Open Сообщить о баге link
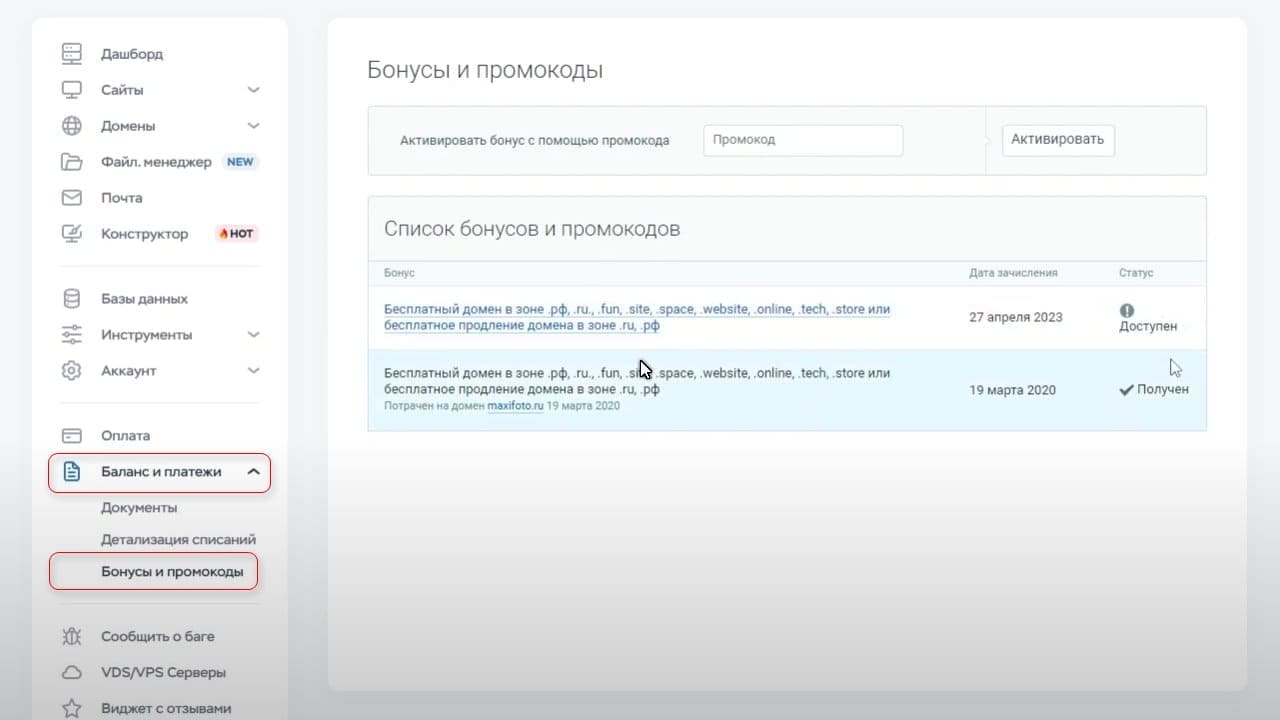1280x720 pixels. tap(158, 636)
